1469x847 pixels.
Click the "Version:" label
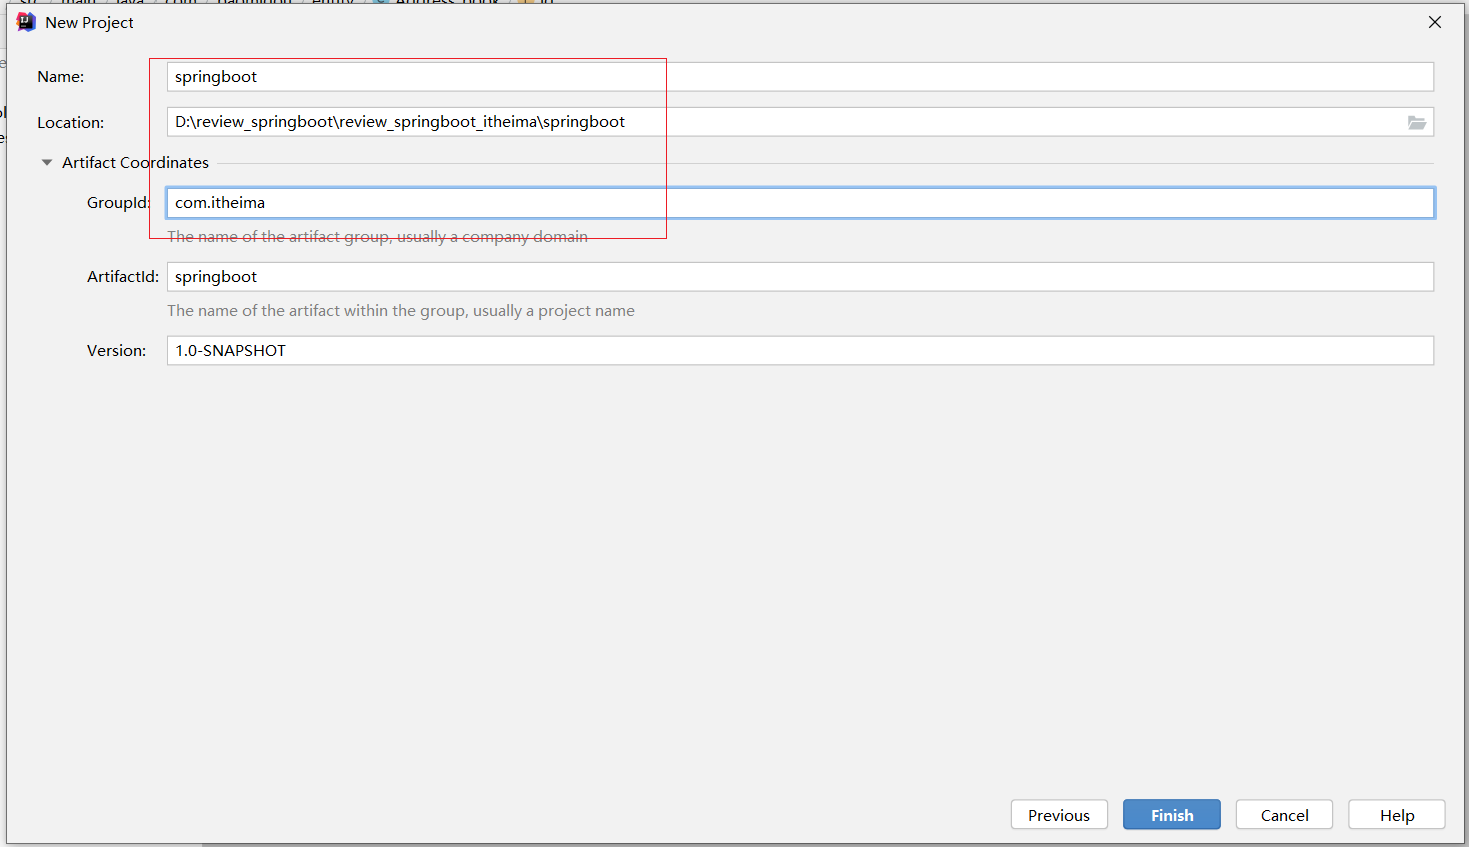coord(116,351)
